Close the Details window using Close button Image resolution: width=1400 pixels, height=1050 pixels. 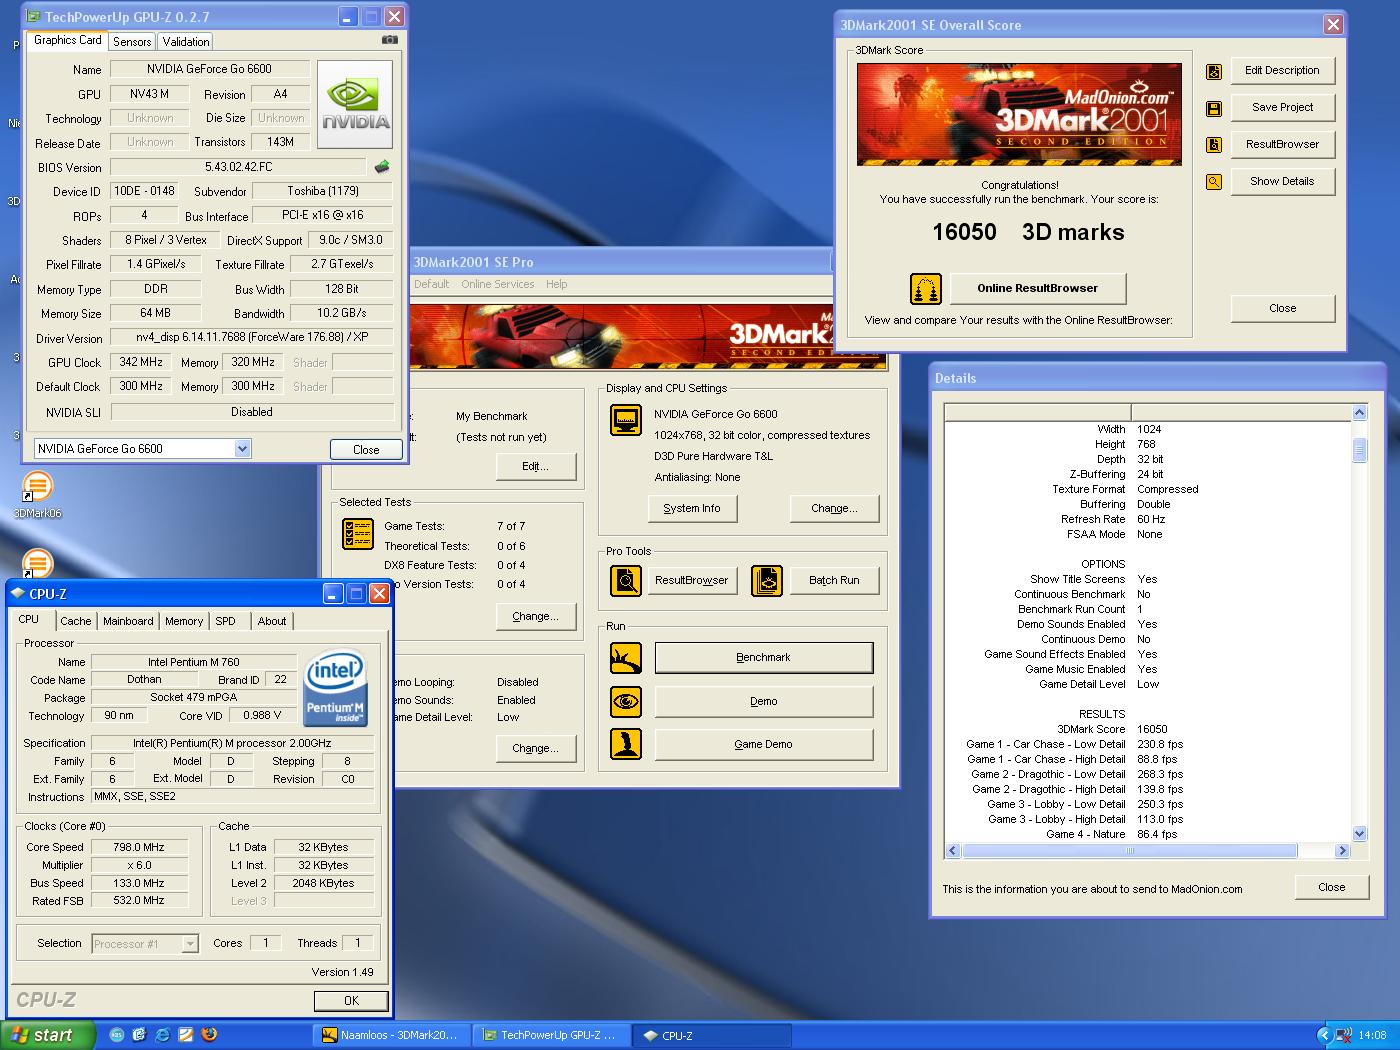point(1331,888)
